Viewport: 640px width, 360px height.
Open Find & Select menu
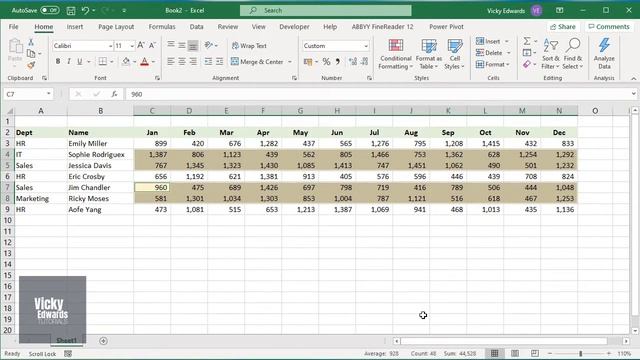click(573, 54)
